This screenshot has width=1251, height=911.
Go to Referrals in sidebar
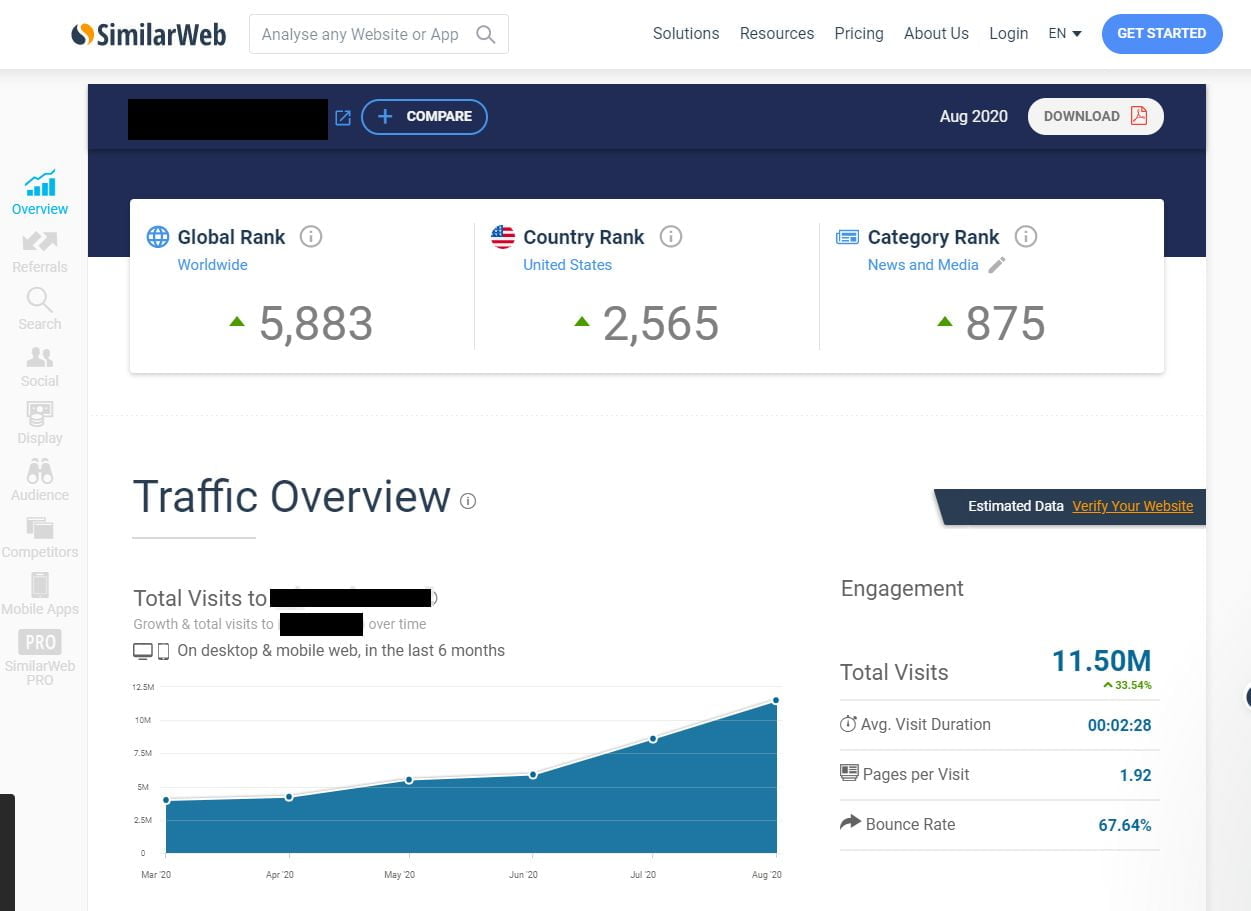[40, 252]
